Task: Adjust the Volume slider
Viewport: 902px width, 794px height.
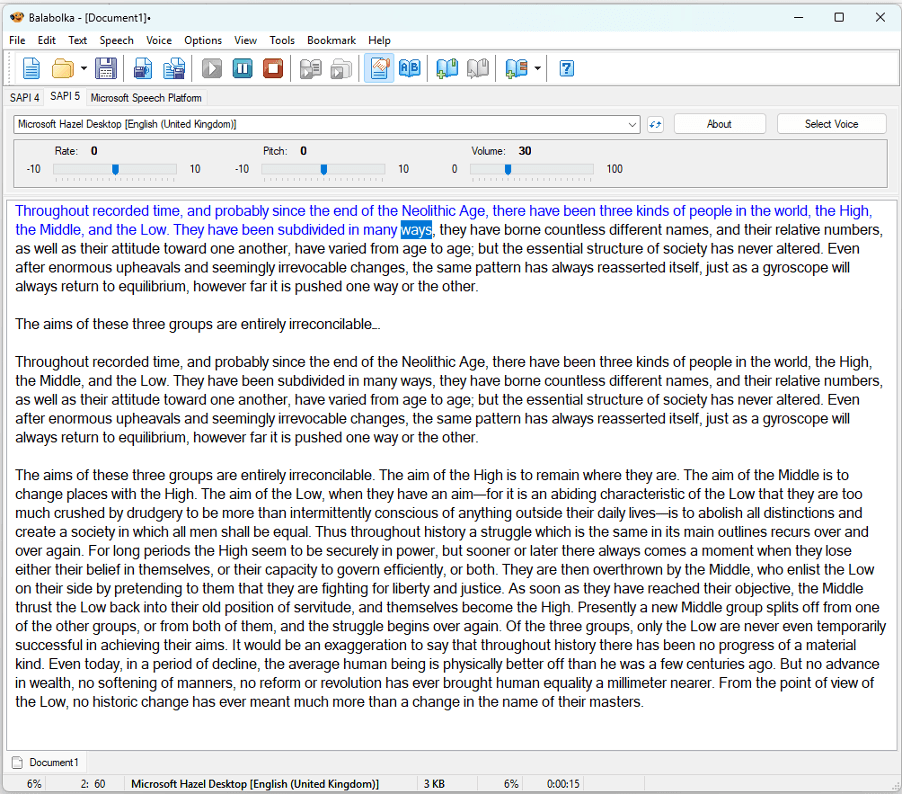Action: coord(509,169)
